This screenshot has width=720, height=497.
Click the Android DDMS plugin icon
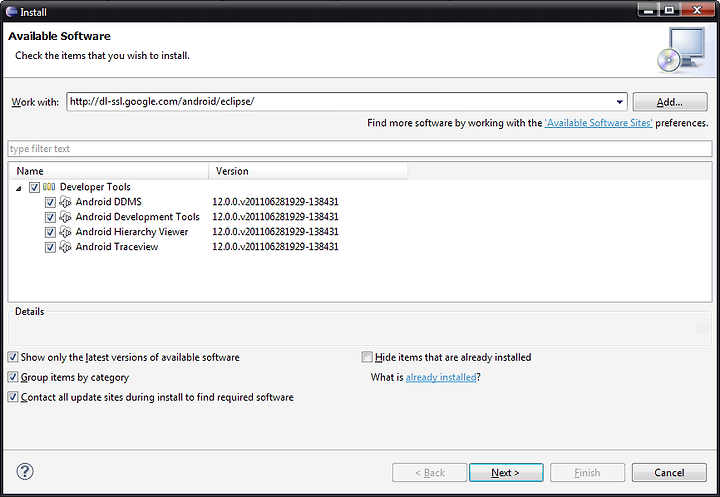65,202
